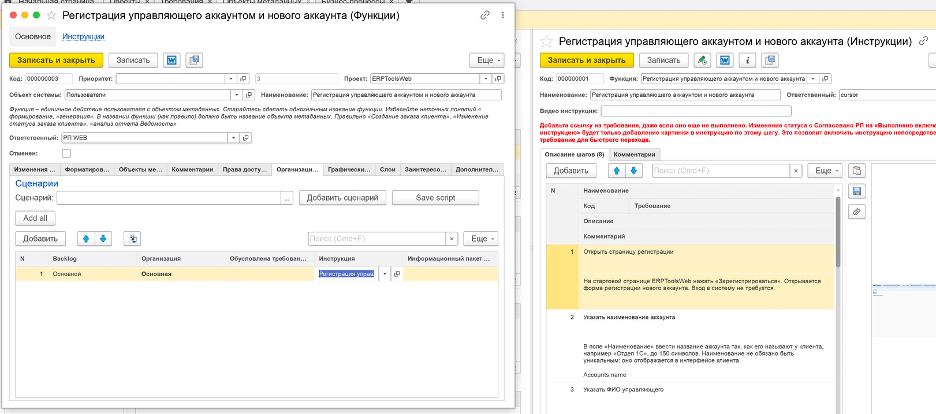Expand the Инструкция cell dropdown
The width and height of the screenshot is (936, 414).
pyautogui.click(x=384, y=274)
